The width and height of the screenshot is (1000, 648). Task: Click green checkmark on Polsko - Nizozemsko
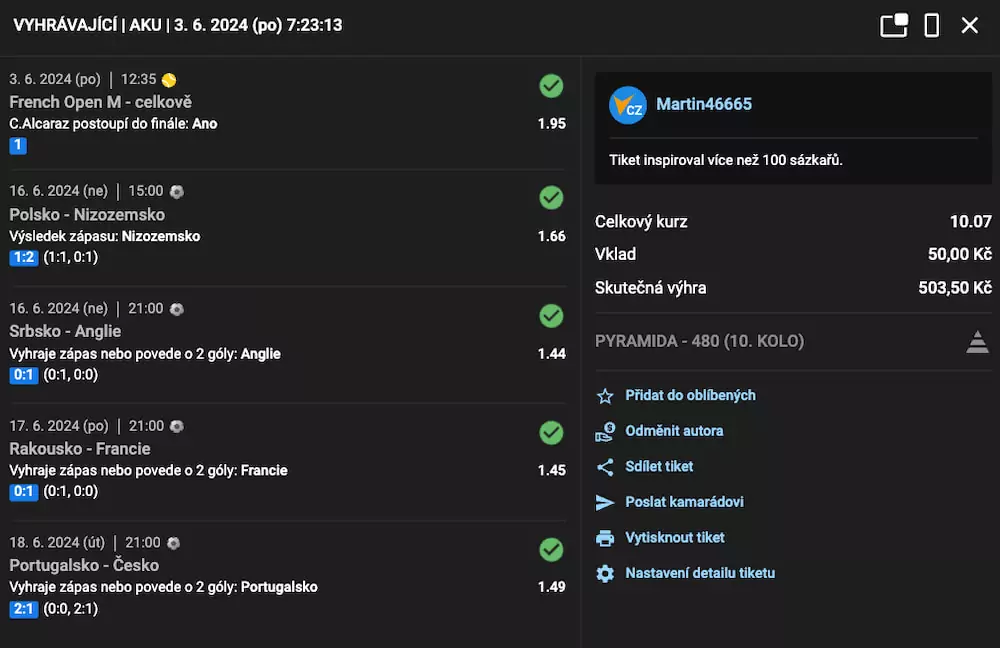551,198
